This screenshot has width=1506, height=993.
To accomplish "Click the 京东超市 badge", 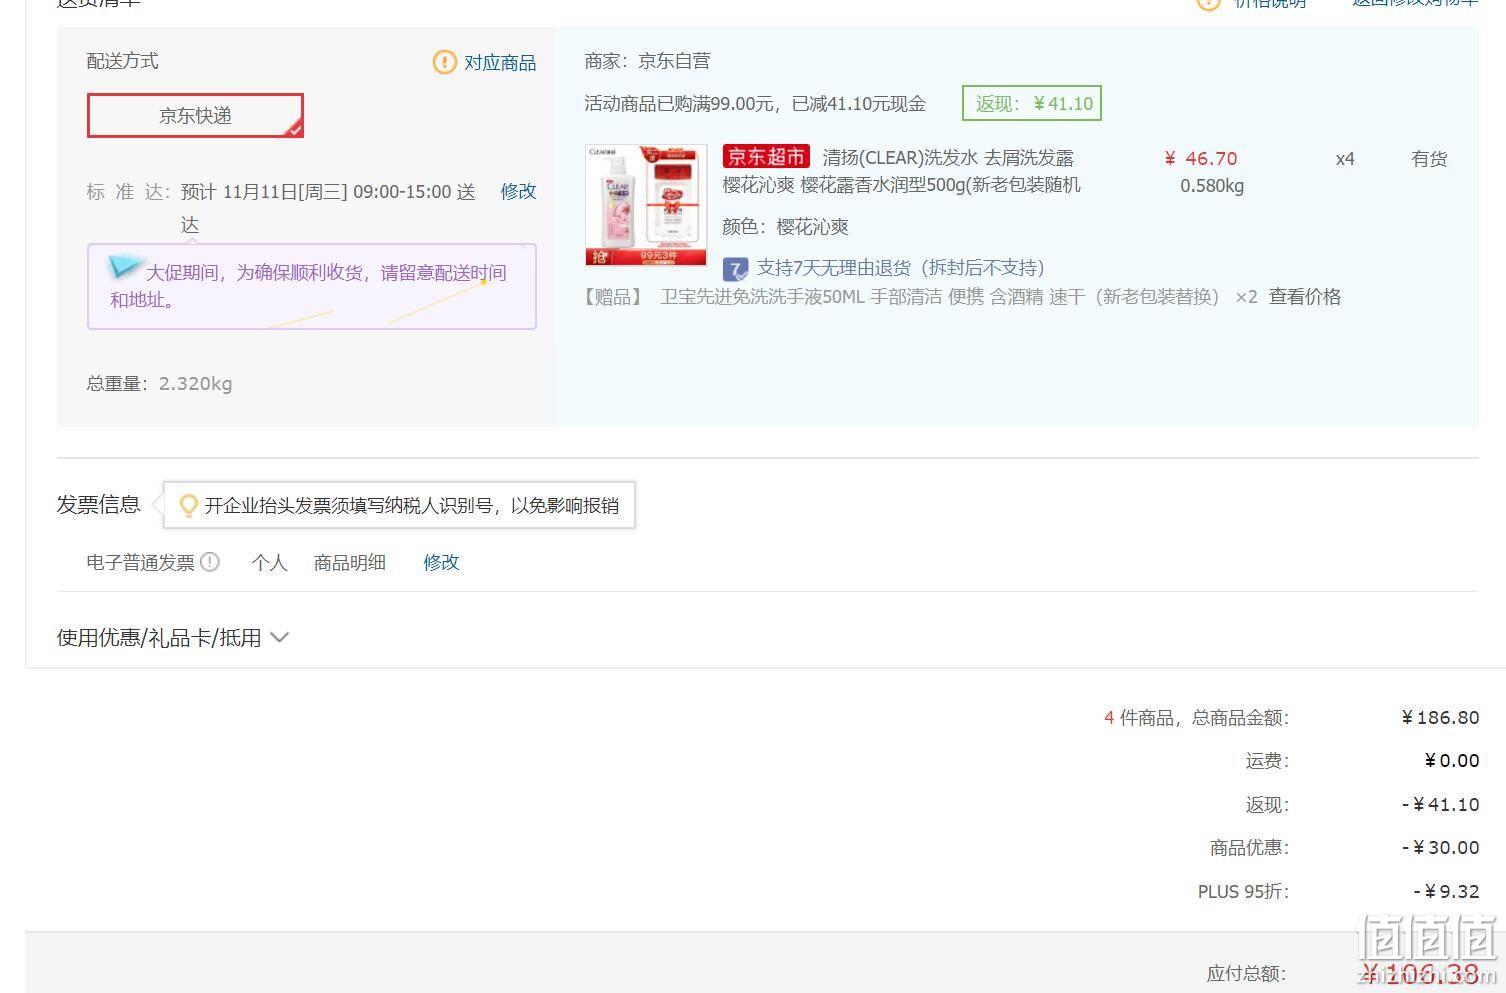I will 766,156.
